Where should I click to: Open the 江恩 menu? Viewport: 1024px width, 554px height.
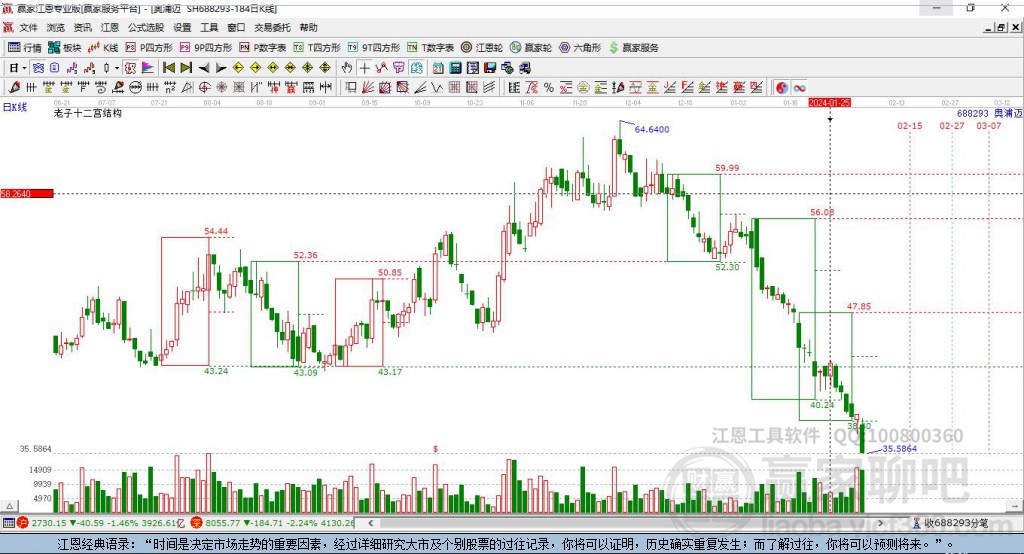(x=110, y=27)
